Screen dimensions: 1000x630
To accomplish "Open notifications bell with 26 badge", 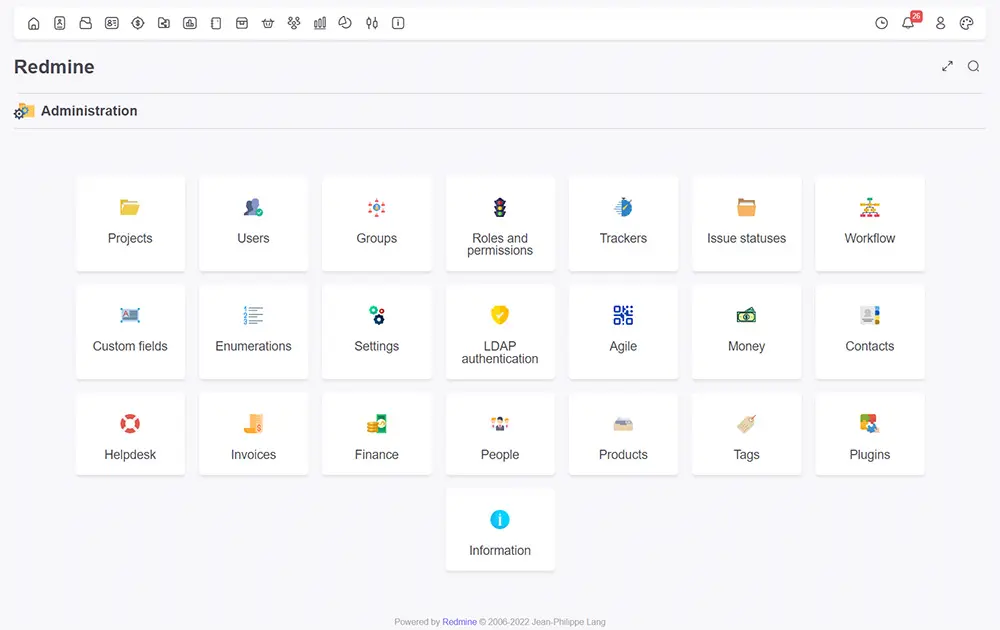I will click(x=909, y=22).
